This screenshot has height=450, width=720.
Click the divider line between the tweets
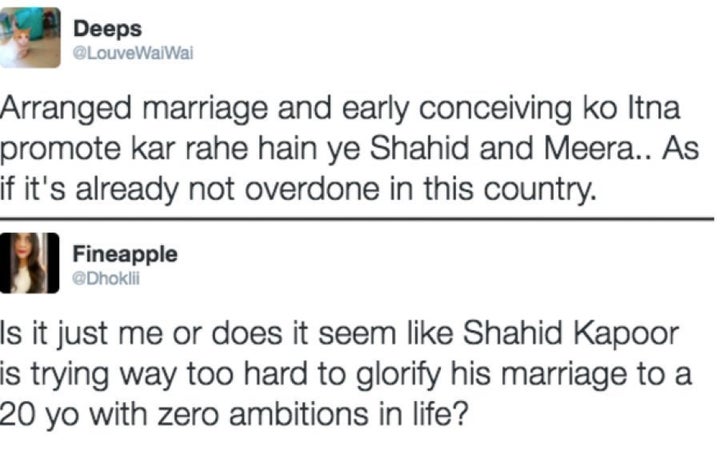pyautogui.click(x=357, y=219)
